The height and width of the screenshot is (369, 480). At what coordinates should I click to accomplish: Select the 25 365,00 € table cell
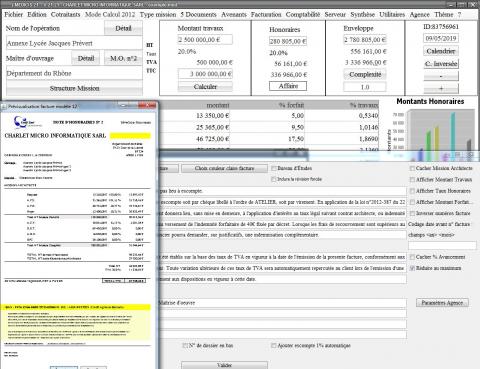(212, 127)
